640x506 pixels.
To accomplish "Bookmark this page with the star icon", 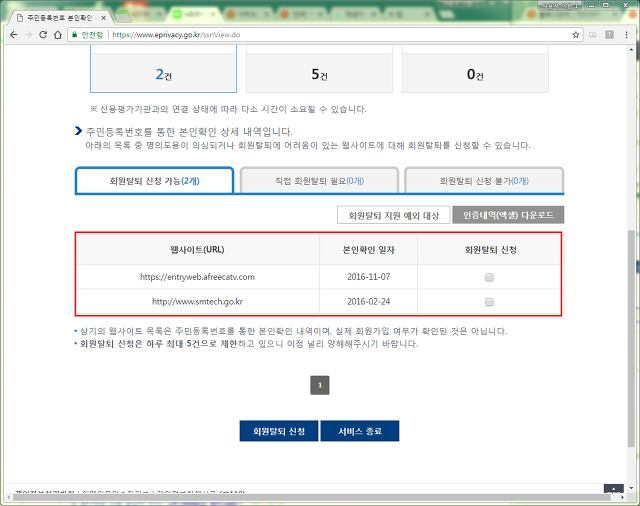I will [x=576, y=35].
